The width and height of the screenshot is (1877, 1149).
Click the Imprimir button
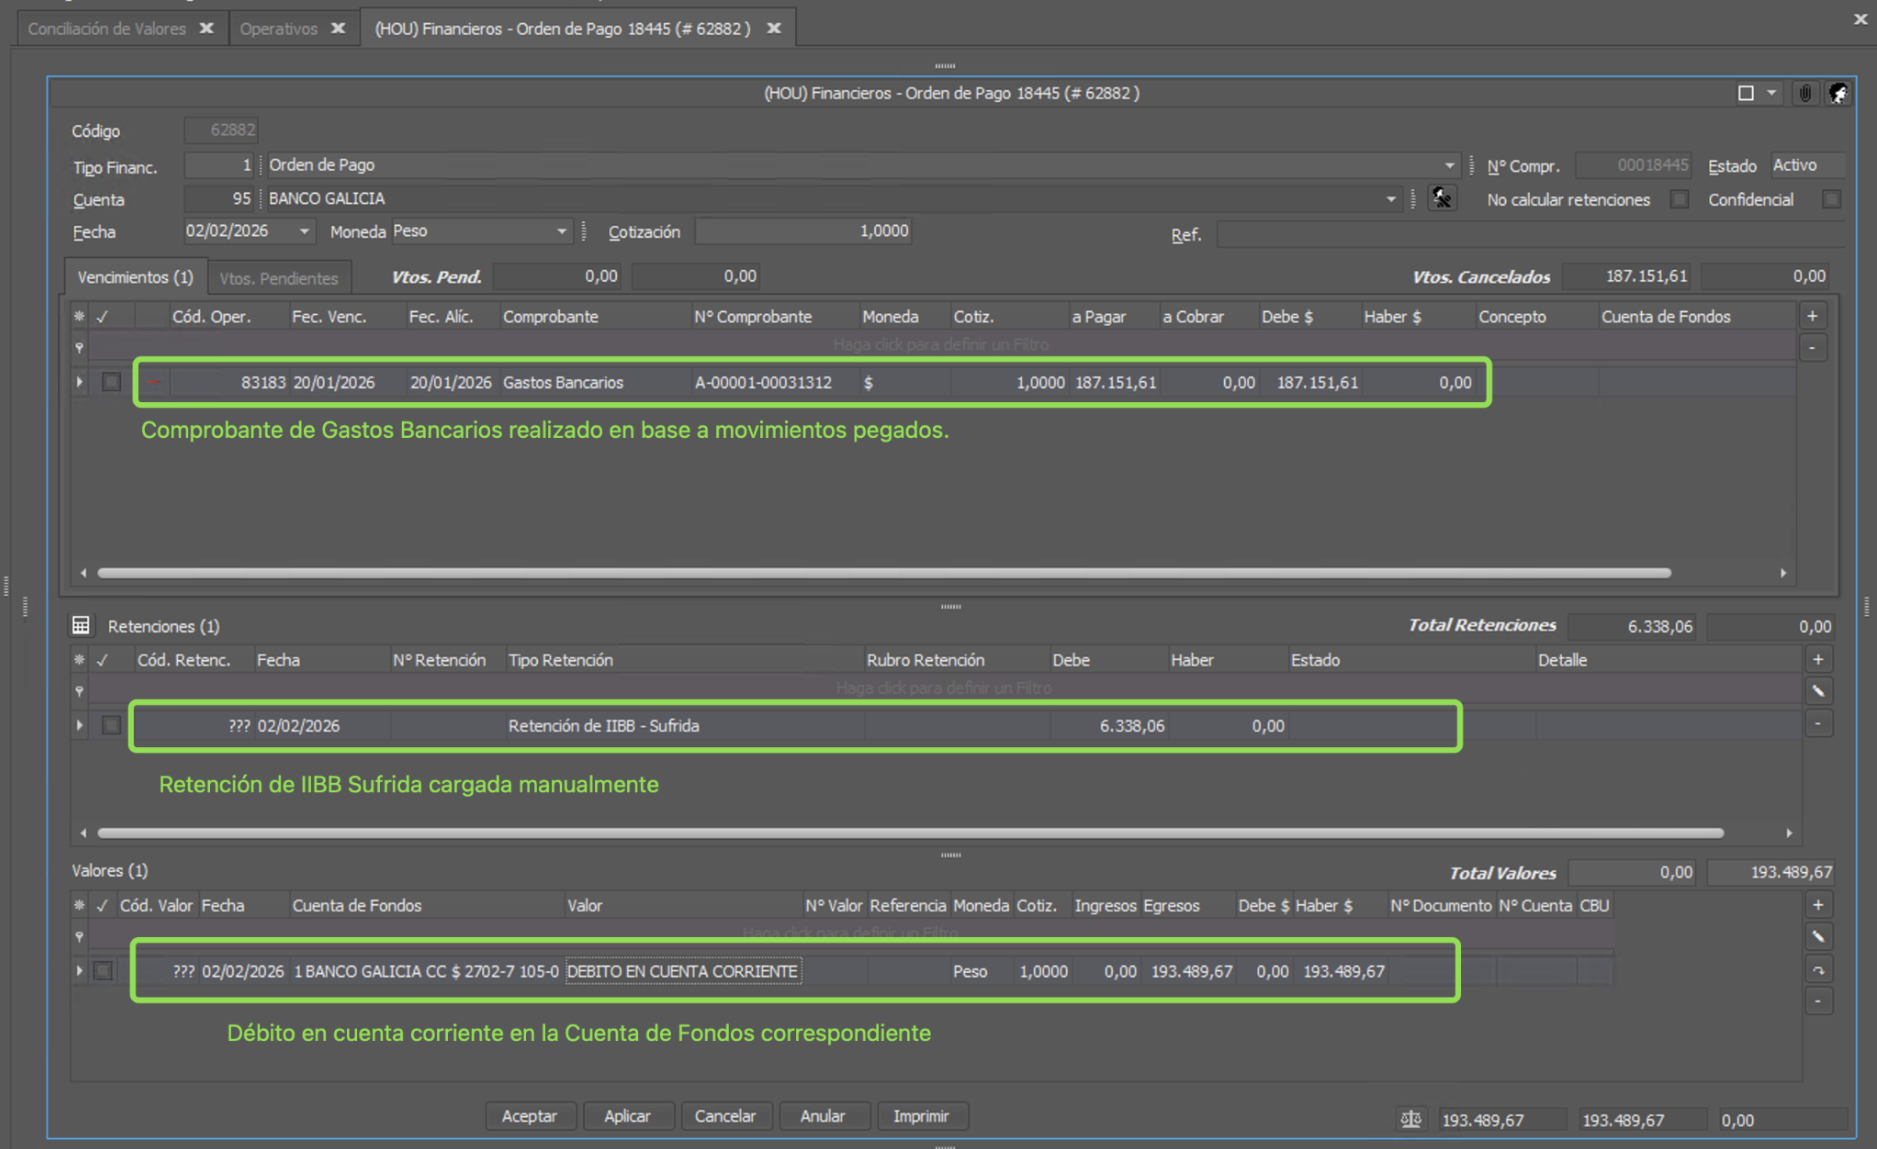point(920,1116)
